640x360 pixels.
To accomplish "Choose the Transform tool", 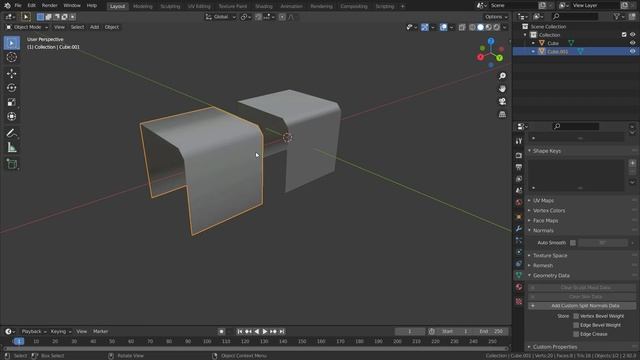I will (x=11, y=116).
